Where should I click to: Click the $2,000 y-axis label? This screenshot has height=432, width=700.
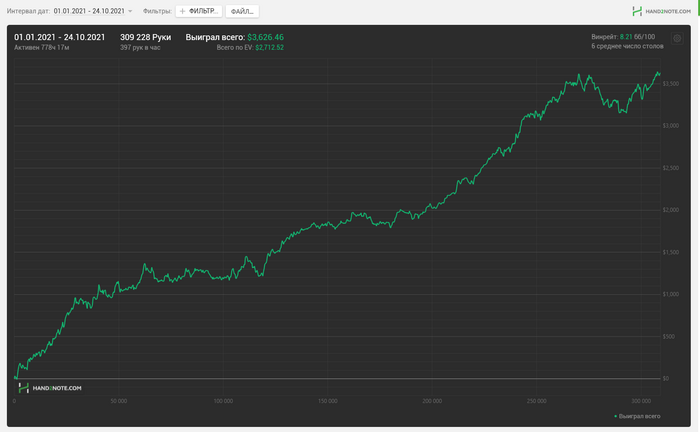point(671,210)
